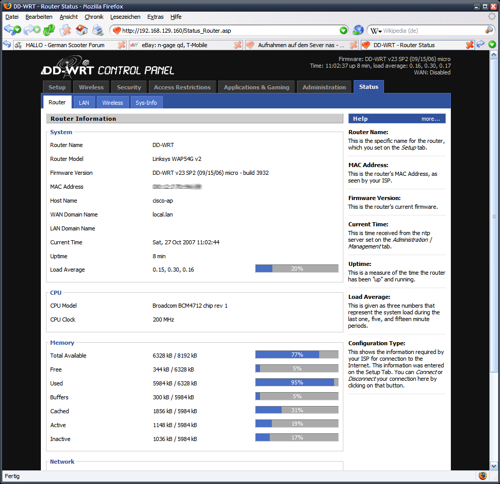Select the Status main tab
The height and width of the screenshot is (484, 500).
point(369,87)
